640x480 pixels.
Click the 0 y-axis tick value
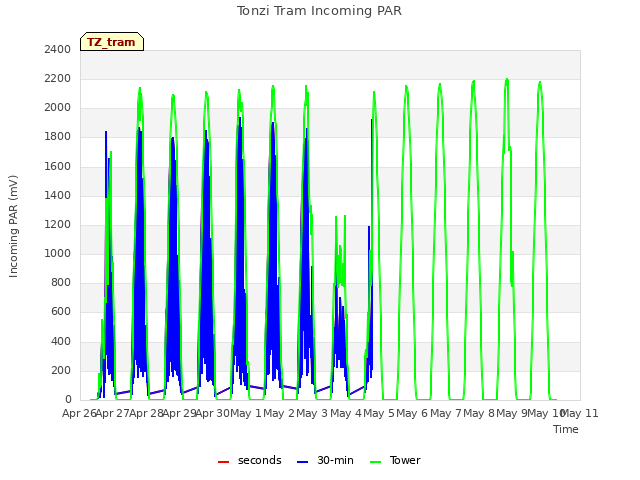pyautogui.click(x=68, y=400)
